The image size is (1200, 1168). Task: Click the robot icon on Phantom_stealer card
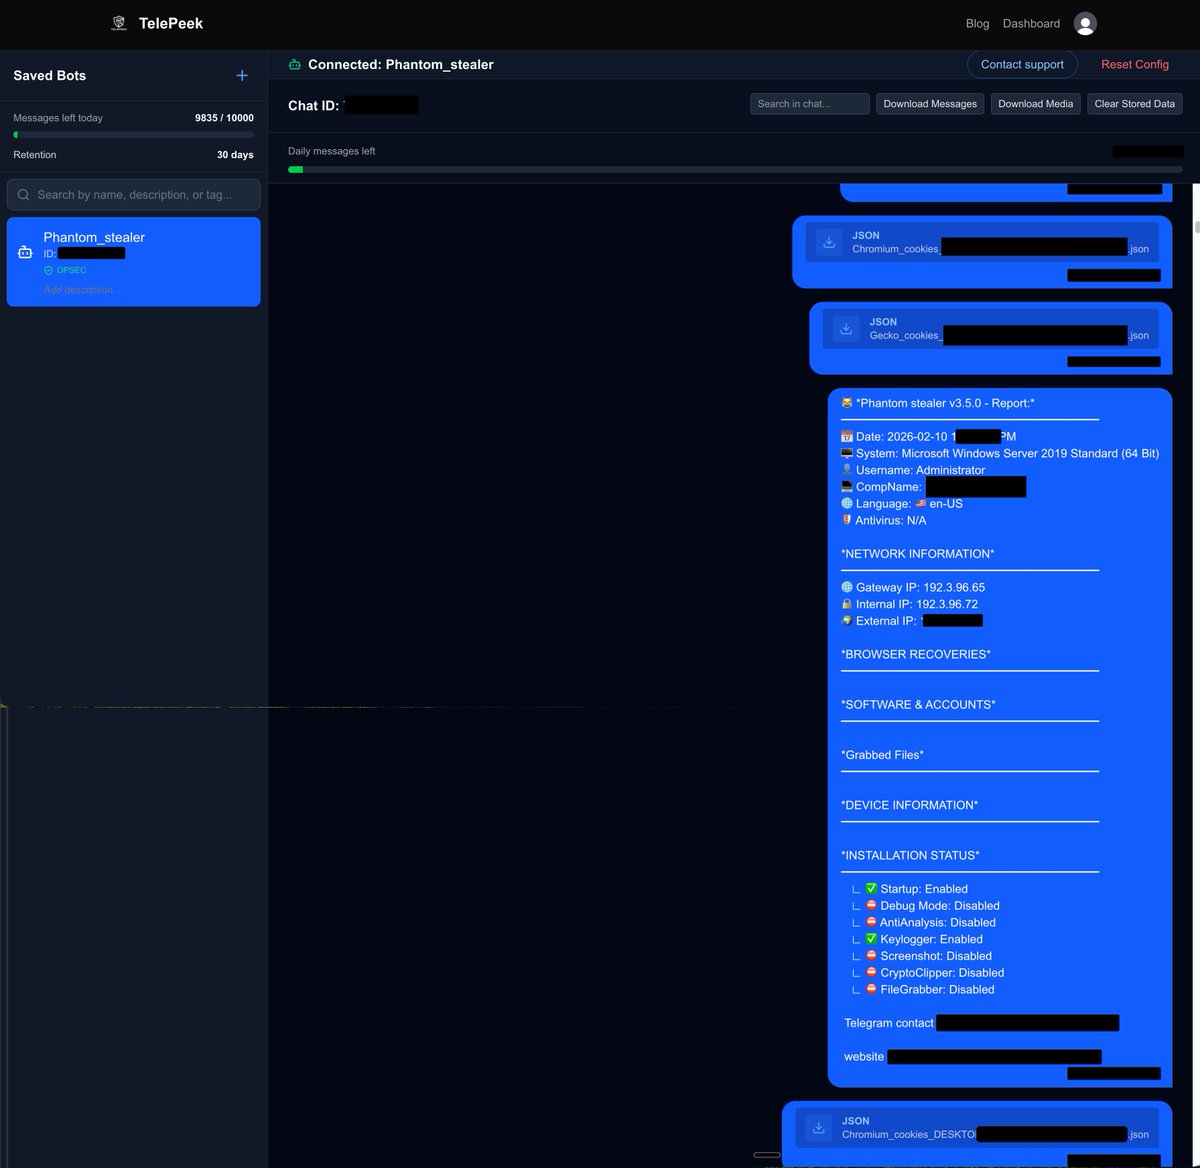coord(25,253)
